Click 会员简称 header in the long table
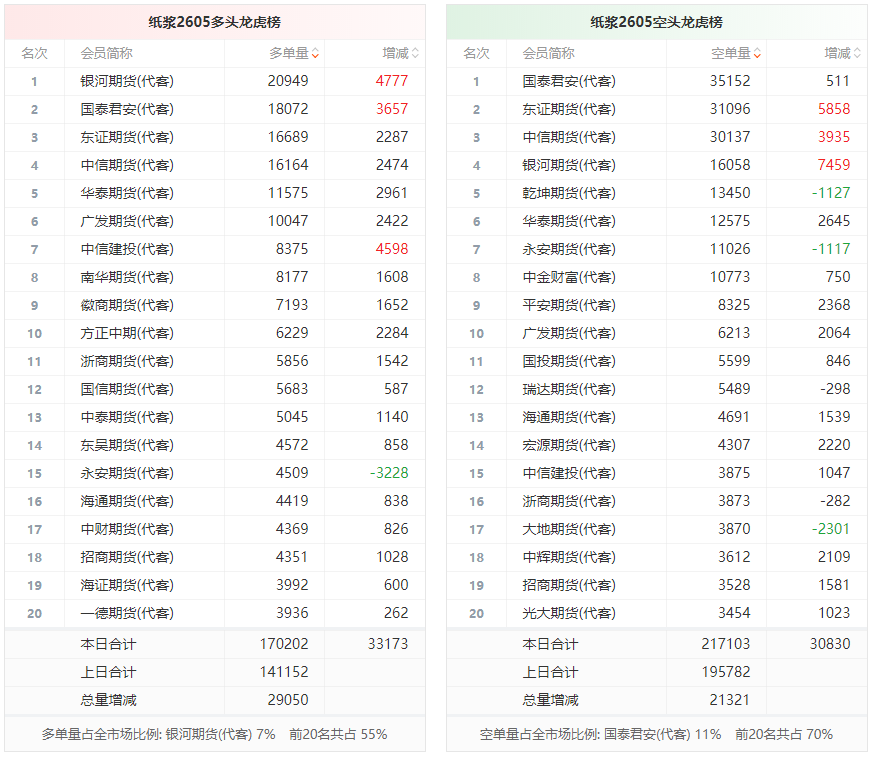Screen dimensions: 876x758 click(x=107, y=54)
